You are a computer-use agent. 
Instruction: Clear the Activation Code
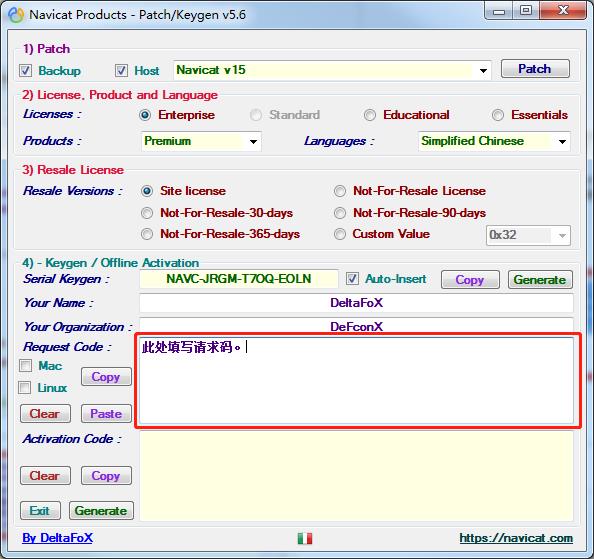click(45, 476)
